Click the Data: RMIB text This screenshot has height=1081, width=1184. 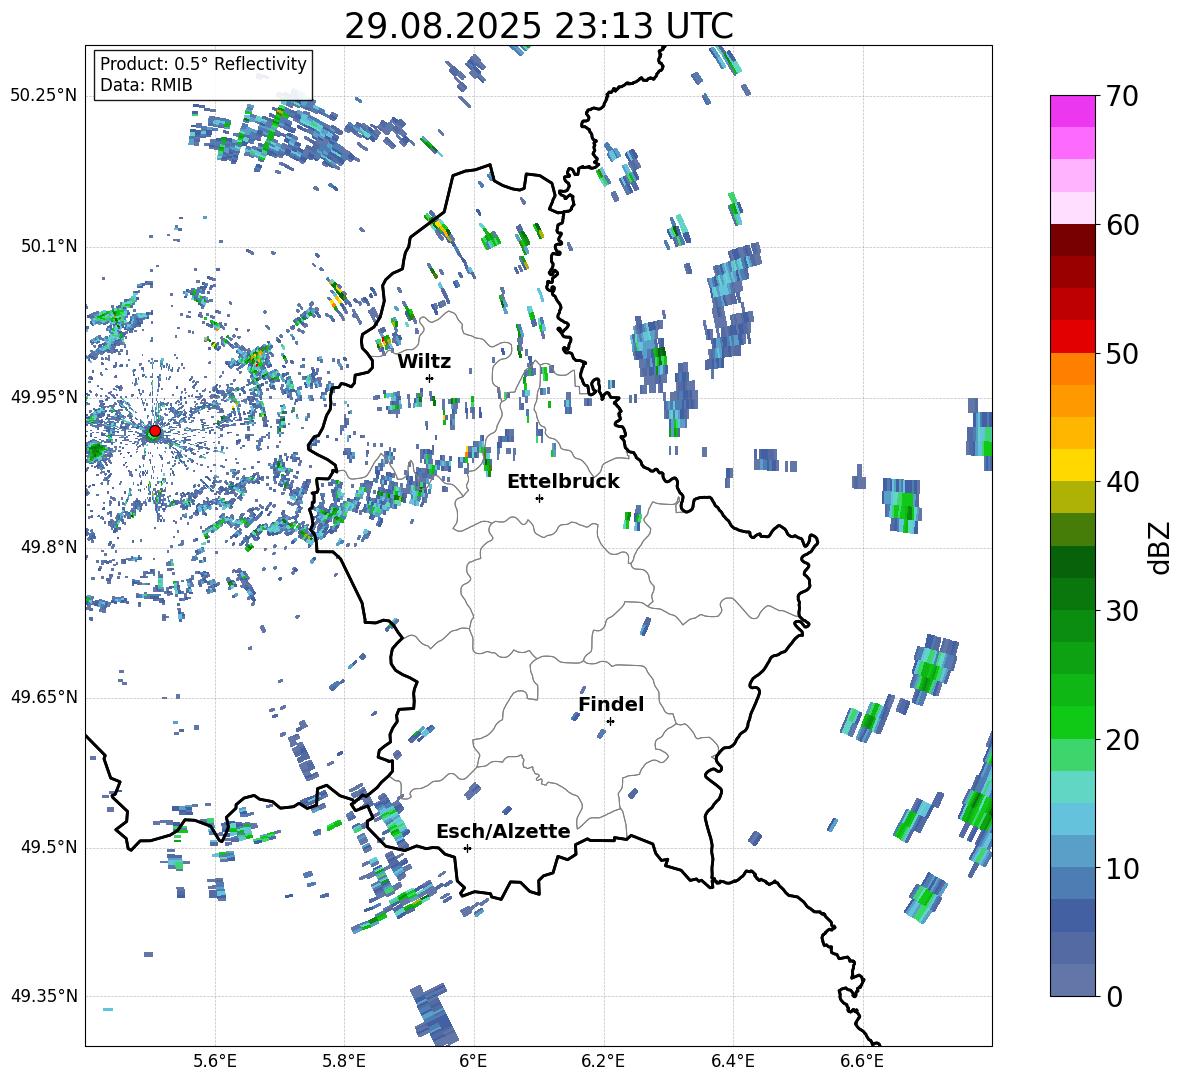coord(146,85)
